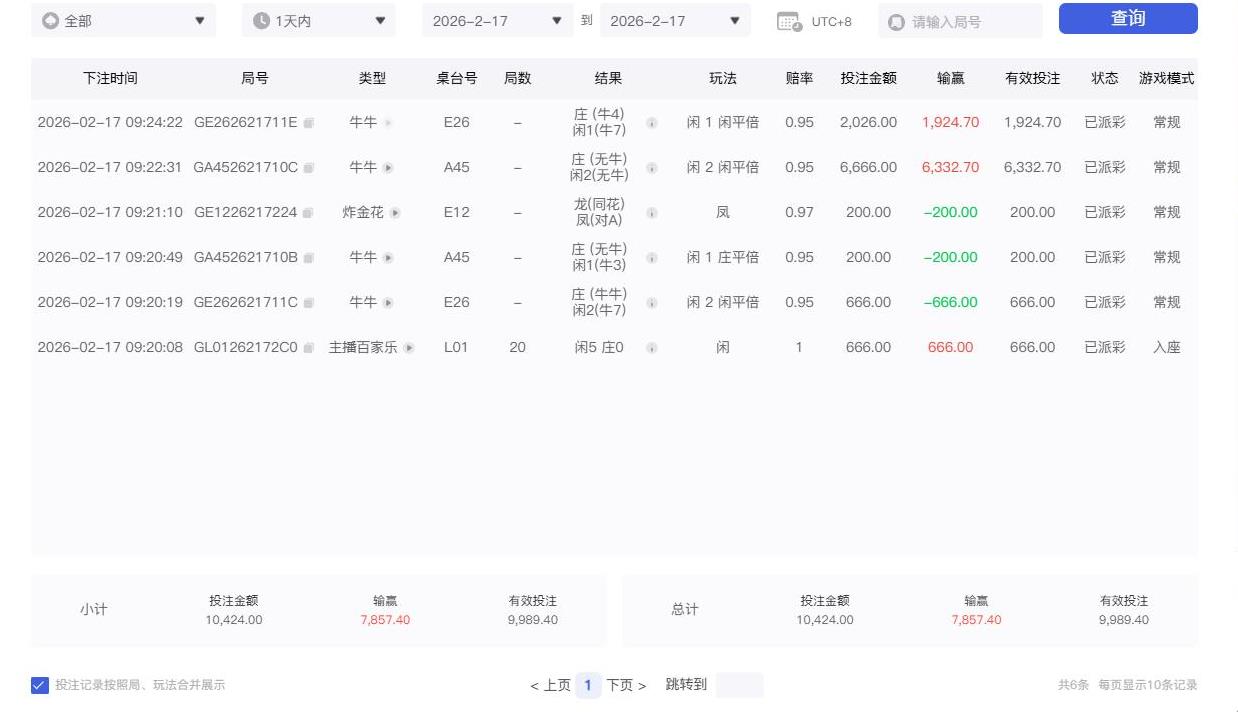Uncheck 投注记录按照局、玩法合并展示
Viewport: 1238px width, 712px height.
[x=39, y=685]
